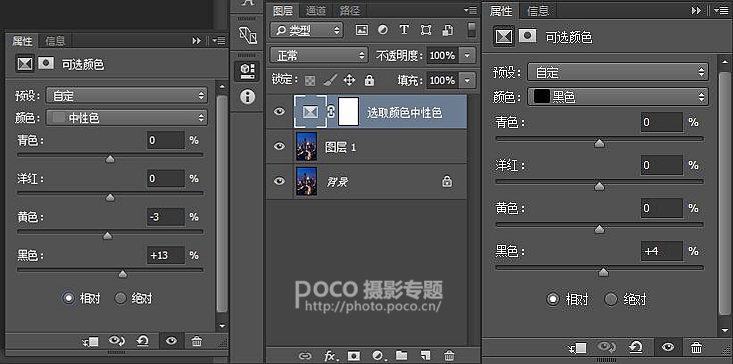Viewport: 733px width, 364px height.
Task: Open 颜色 dropdown showing 中性色
Action: [x=126, y=118]
